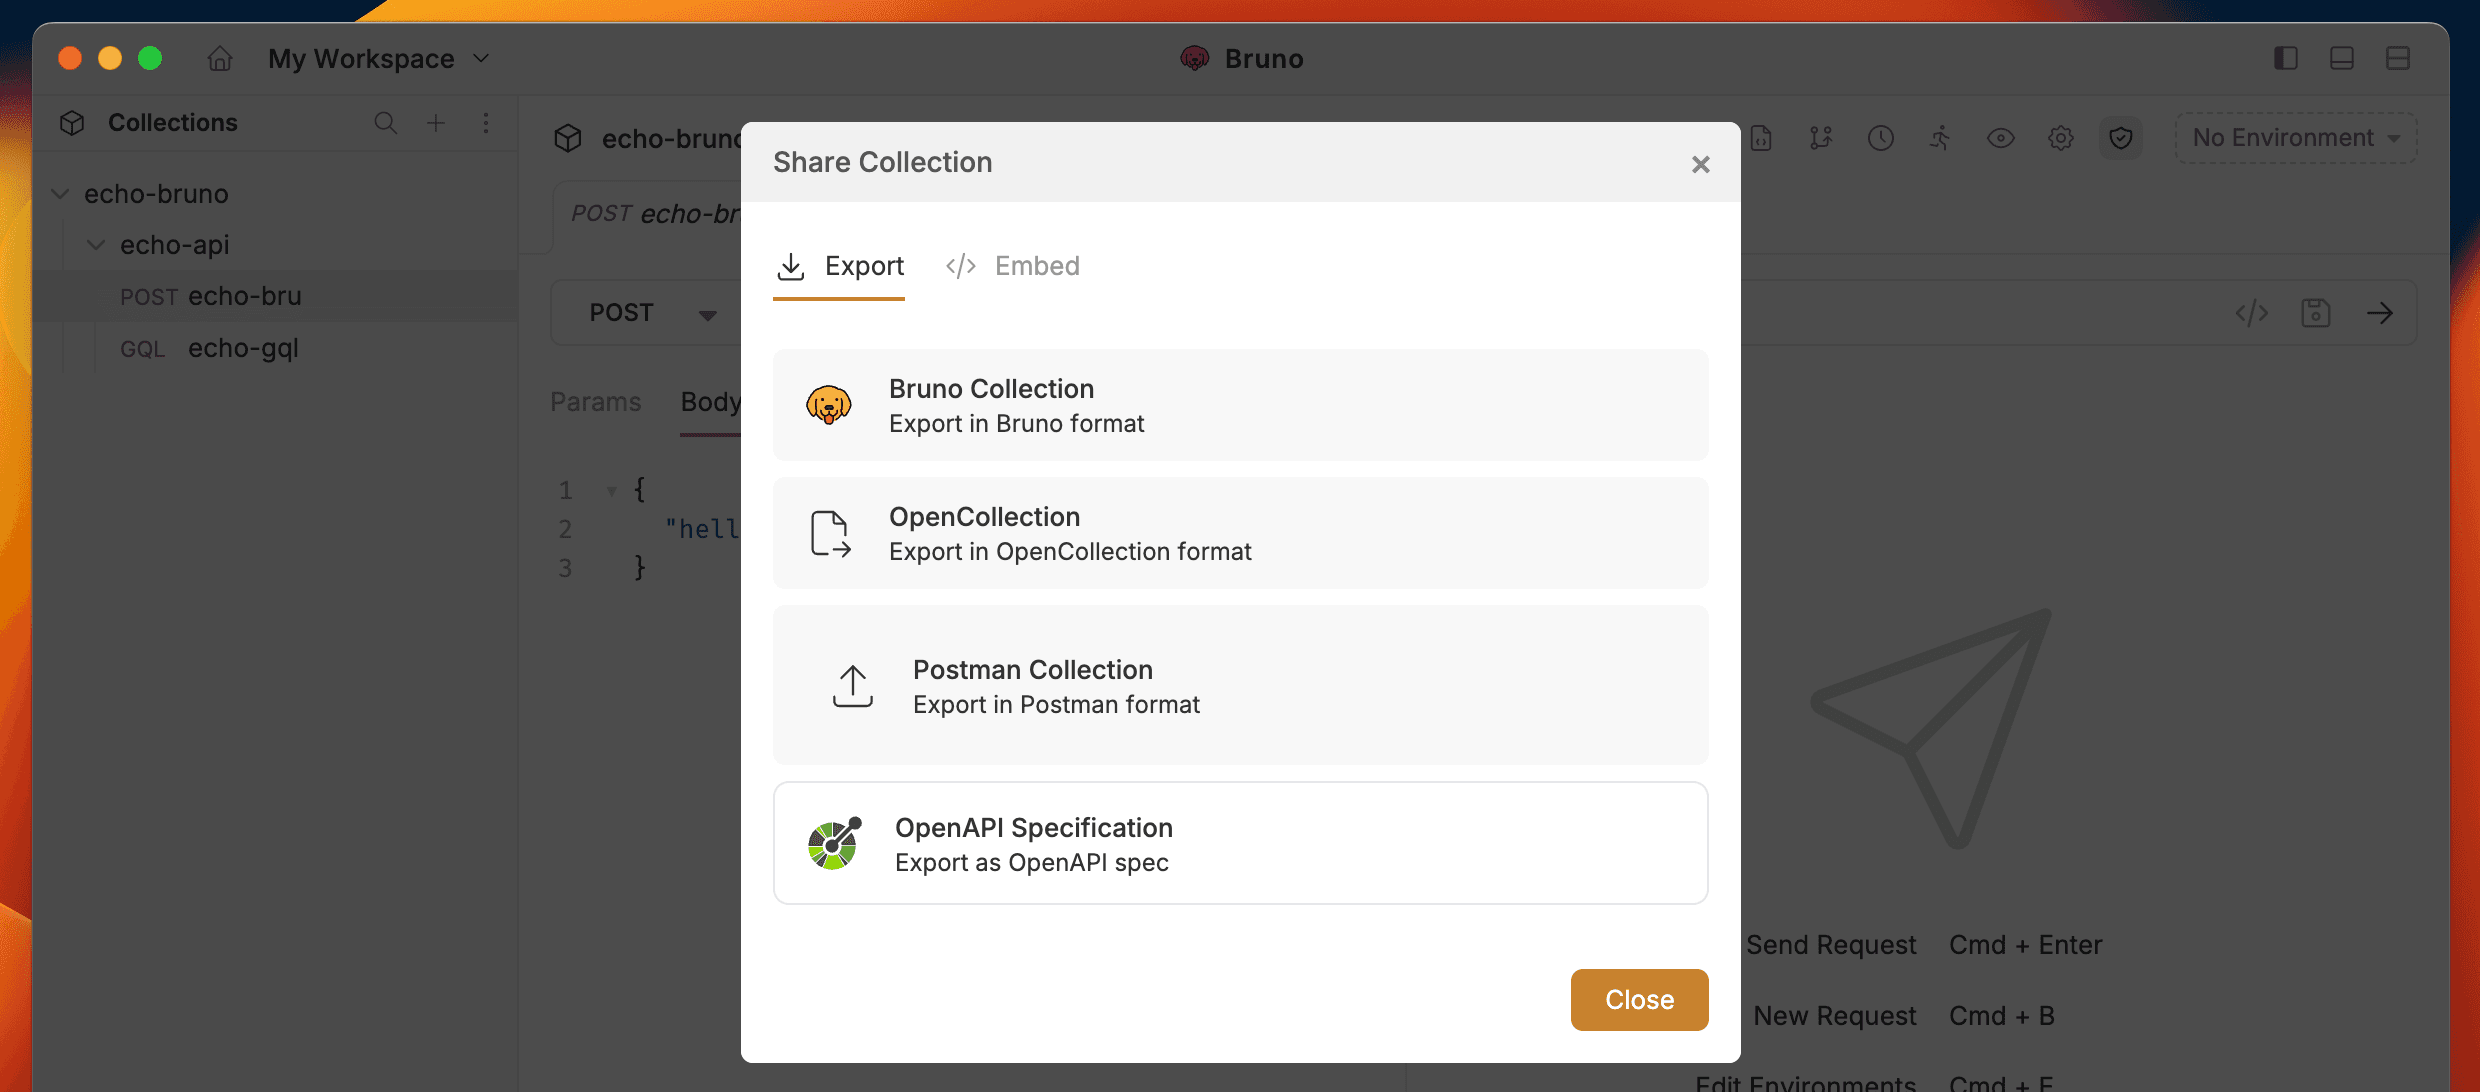
Task: Click the Close button in dialog
Action: [x=1639, y=999]
